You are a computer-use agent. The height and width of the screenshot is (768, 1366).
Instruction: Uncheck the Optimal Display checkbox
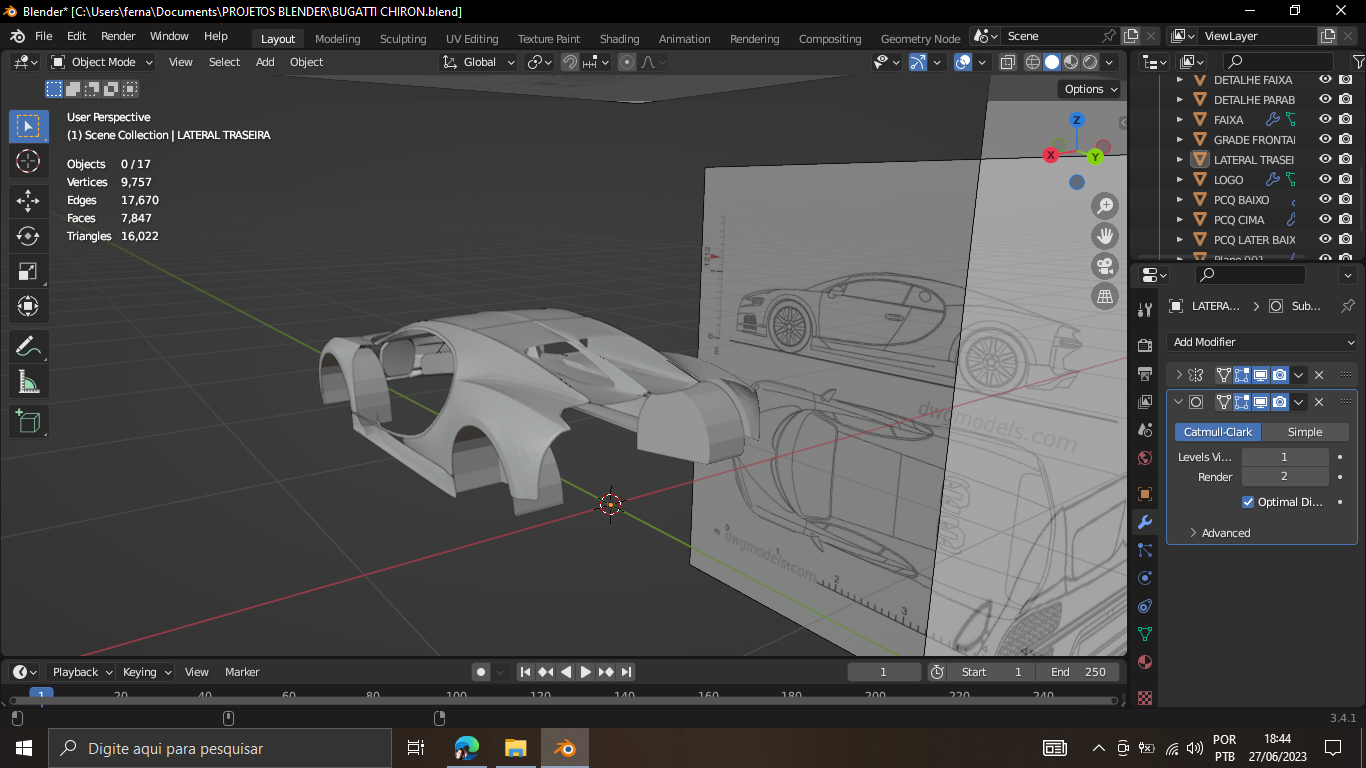point(1248,502)
